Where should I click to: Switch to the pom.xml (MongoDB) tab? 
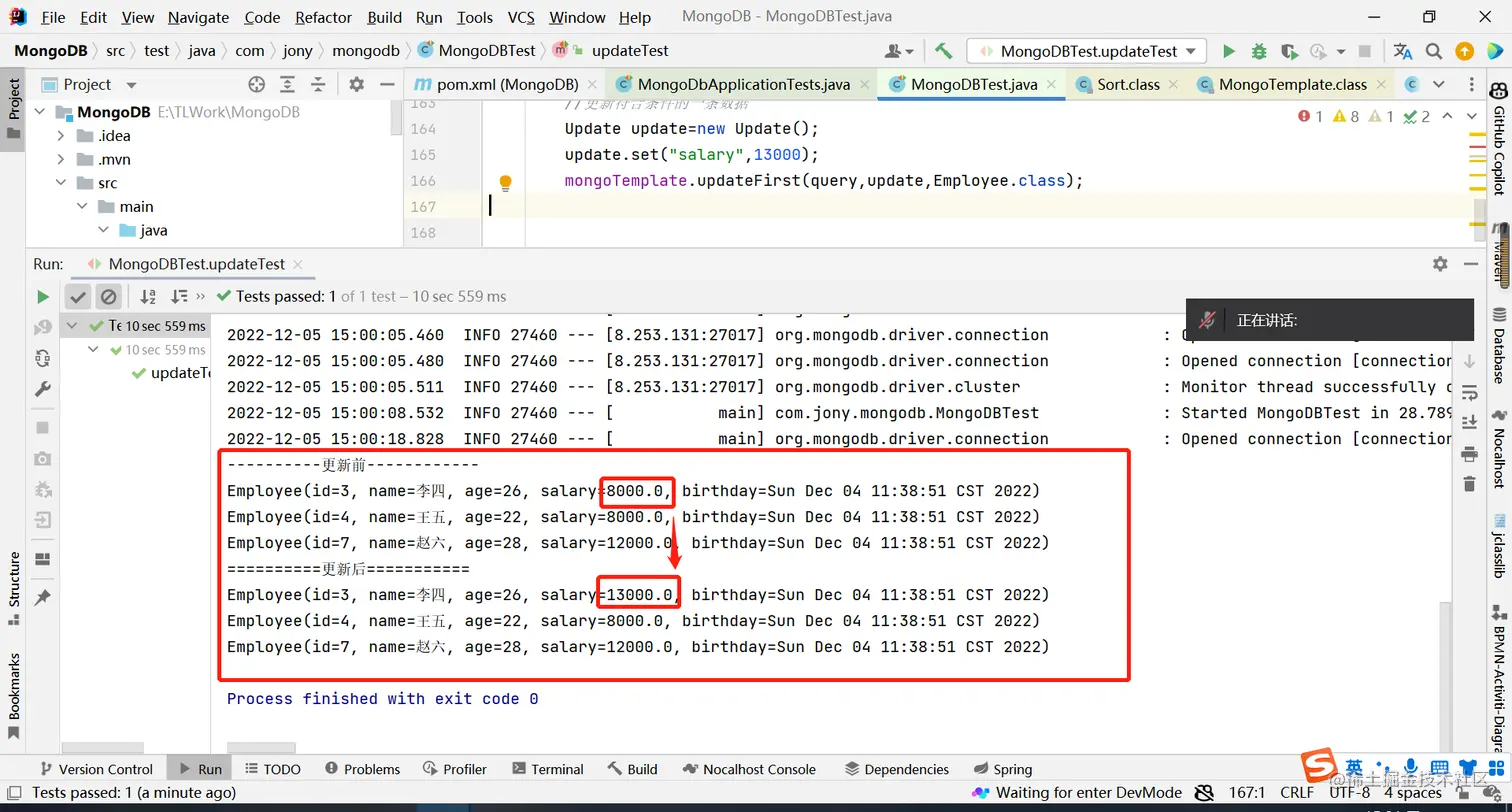[507, 84]
